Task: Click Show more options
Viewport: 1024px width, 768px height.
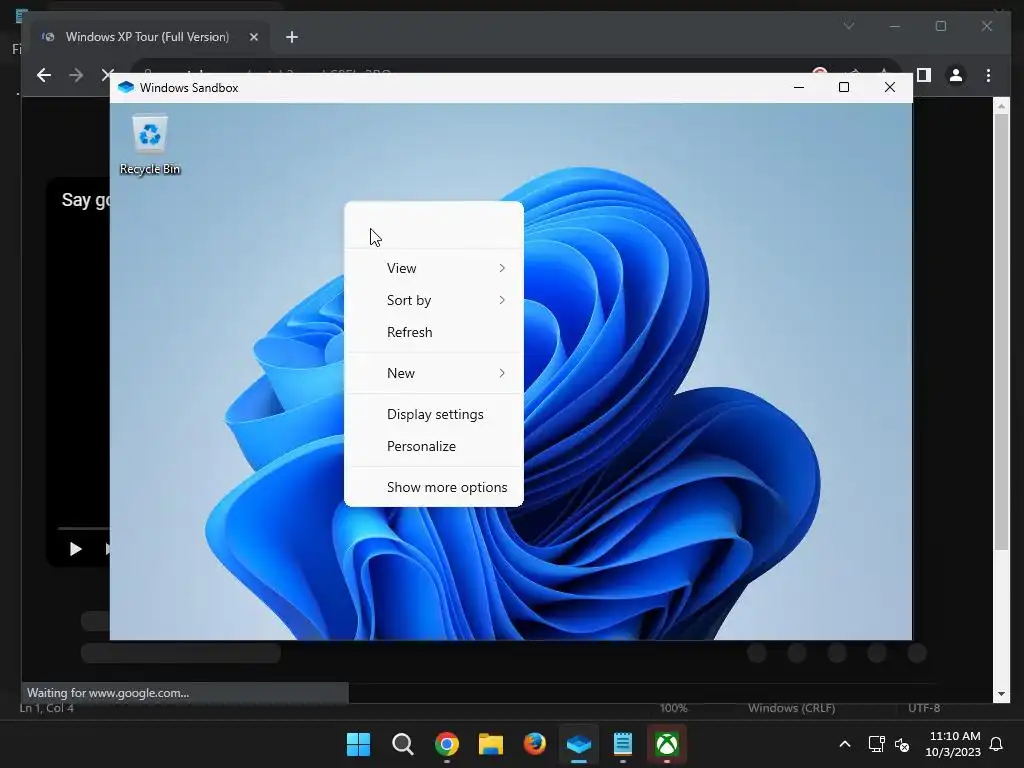Action: tap(434, 488)
